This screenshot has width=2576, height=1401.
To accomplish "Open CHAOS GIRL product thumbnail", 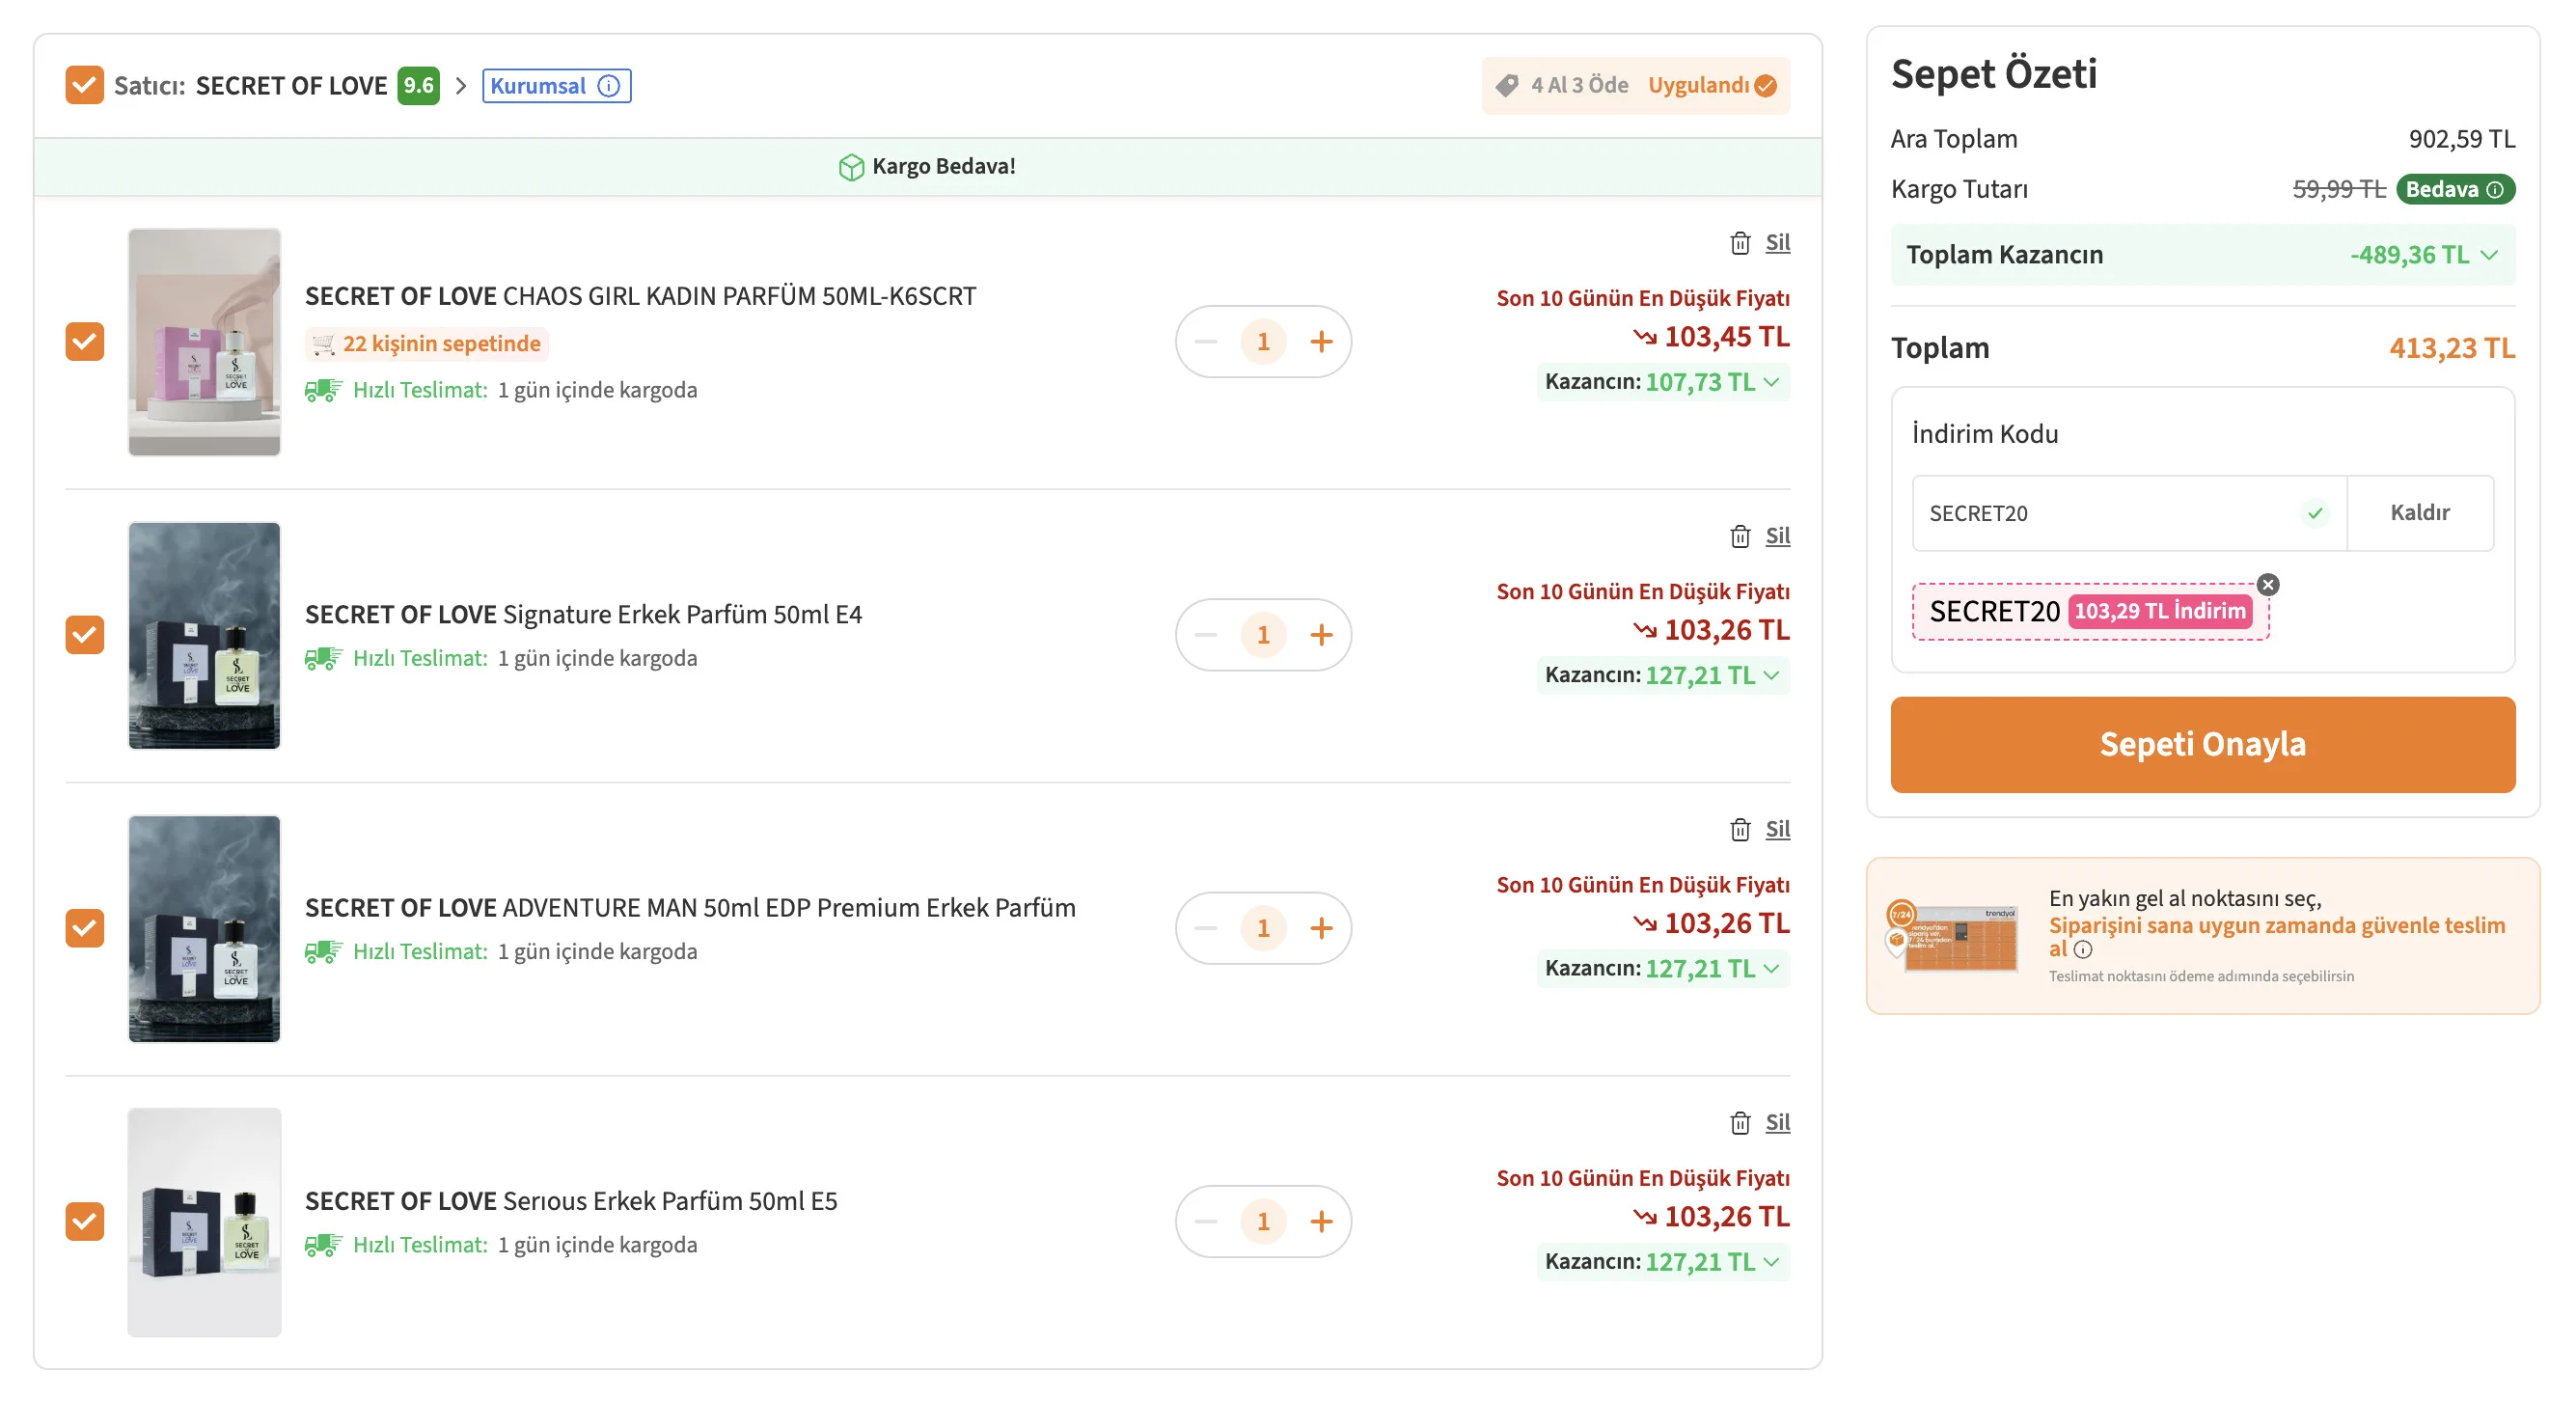I will point(204,342).
